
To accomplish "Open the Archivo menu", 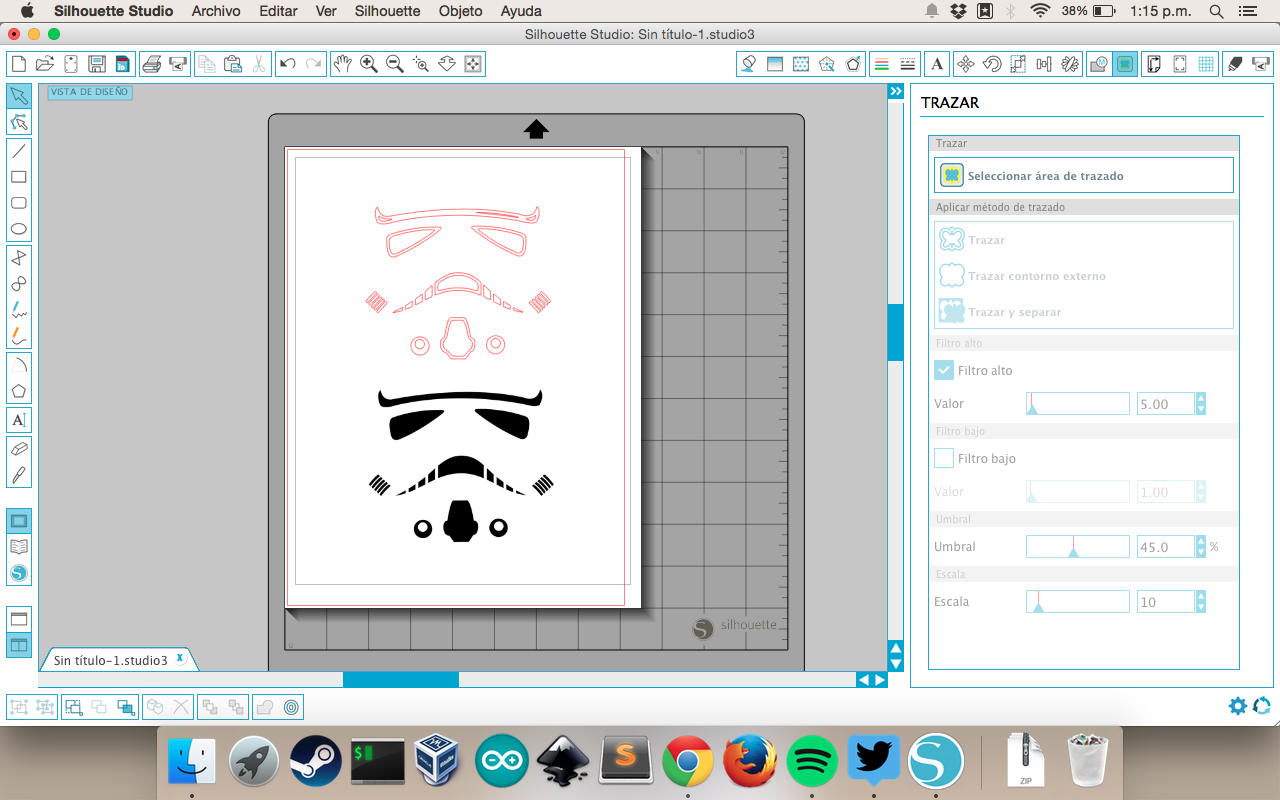I will coord(216,11).
